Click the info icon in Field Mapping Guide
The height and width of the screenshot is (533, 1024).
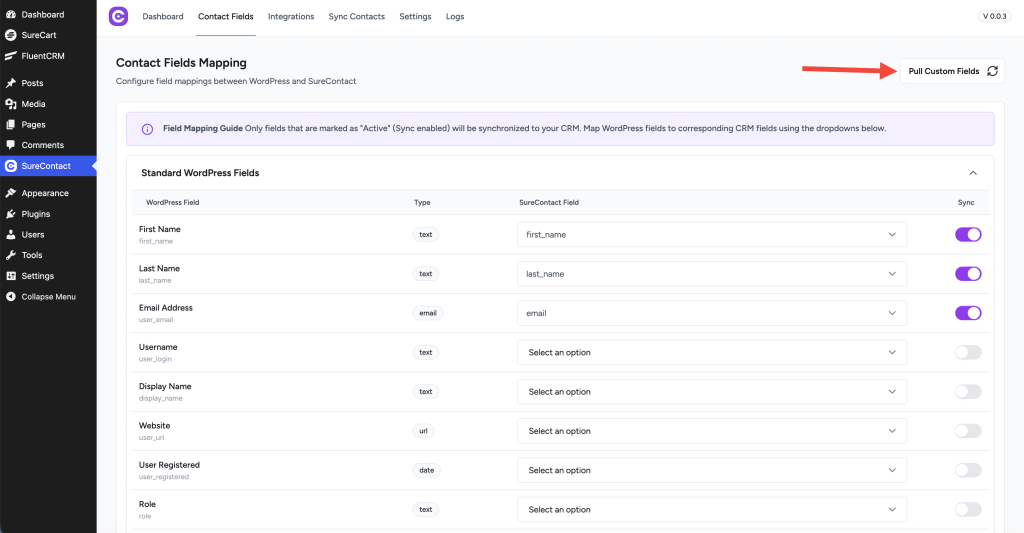coord(147,129)
